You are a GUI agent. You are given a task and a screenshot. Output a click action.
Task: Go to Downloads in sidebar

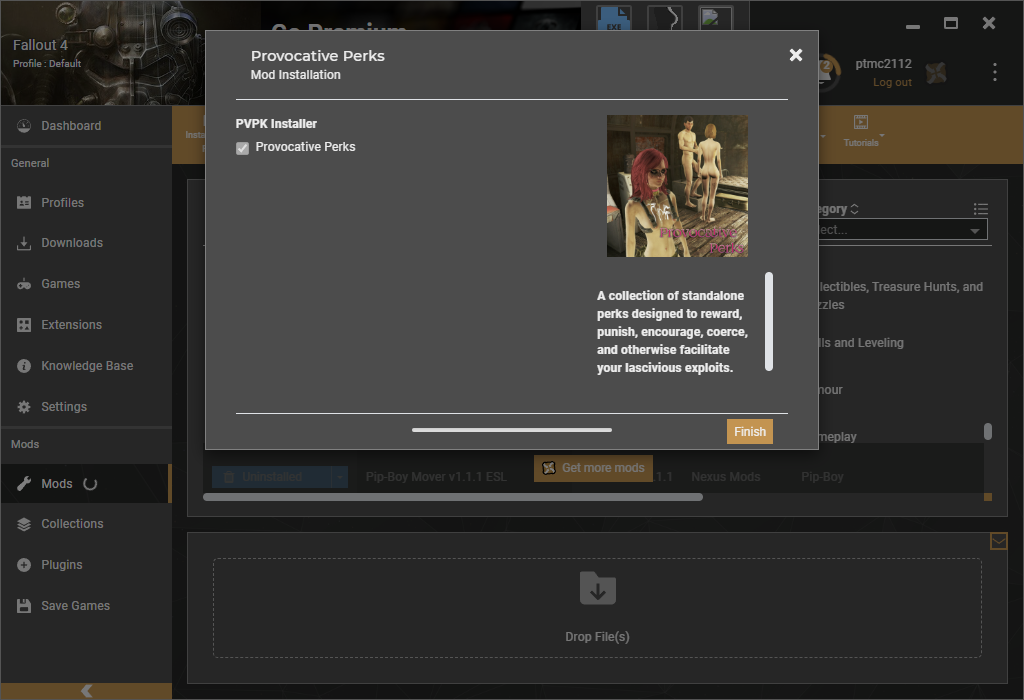pyautogui.click(x=86, y=243)
